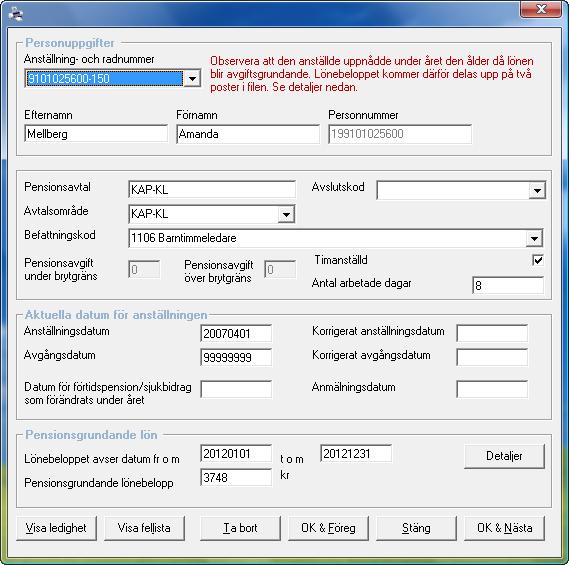This screenshot has width=569, height=565.
Task: Close the dialog with the X button
Action: (541, 9)
